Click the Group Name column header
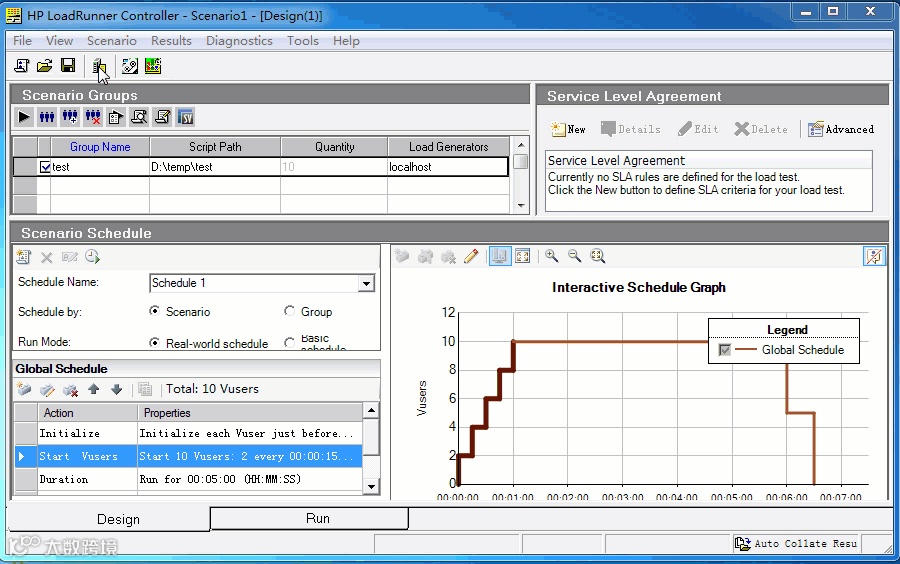Viewport: 900px width, 564px height. [x=100, y=147]
